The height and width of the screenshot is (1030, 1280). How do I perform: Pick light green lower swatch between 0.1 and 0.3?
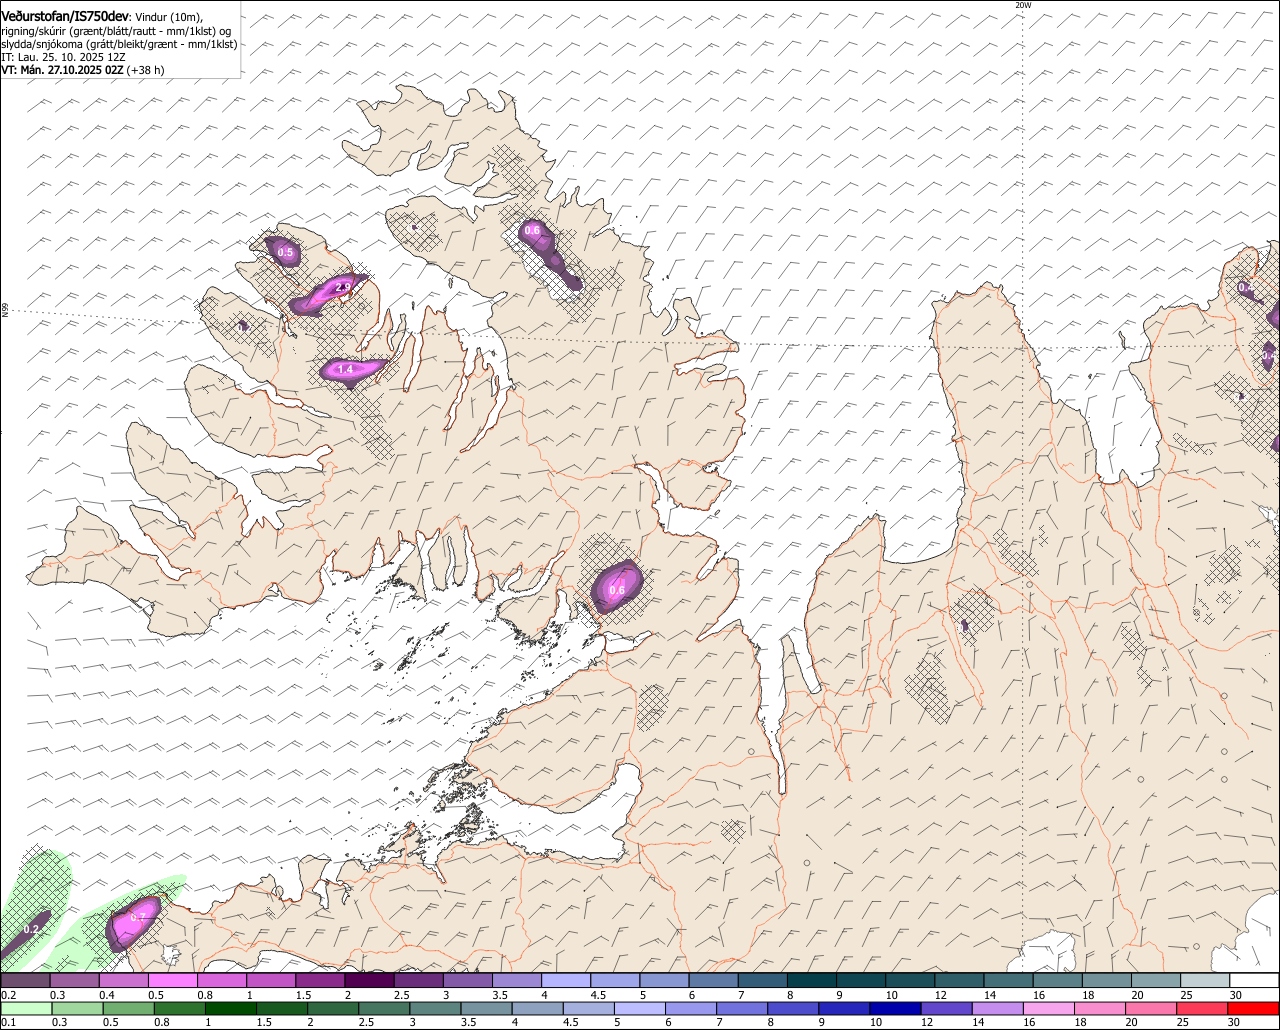click(26, 1008)
